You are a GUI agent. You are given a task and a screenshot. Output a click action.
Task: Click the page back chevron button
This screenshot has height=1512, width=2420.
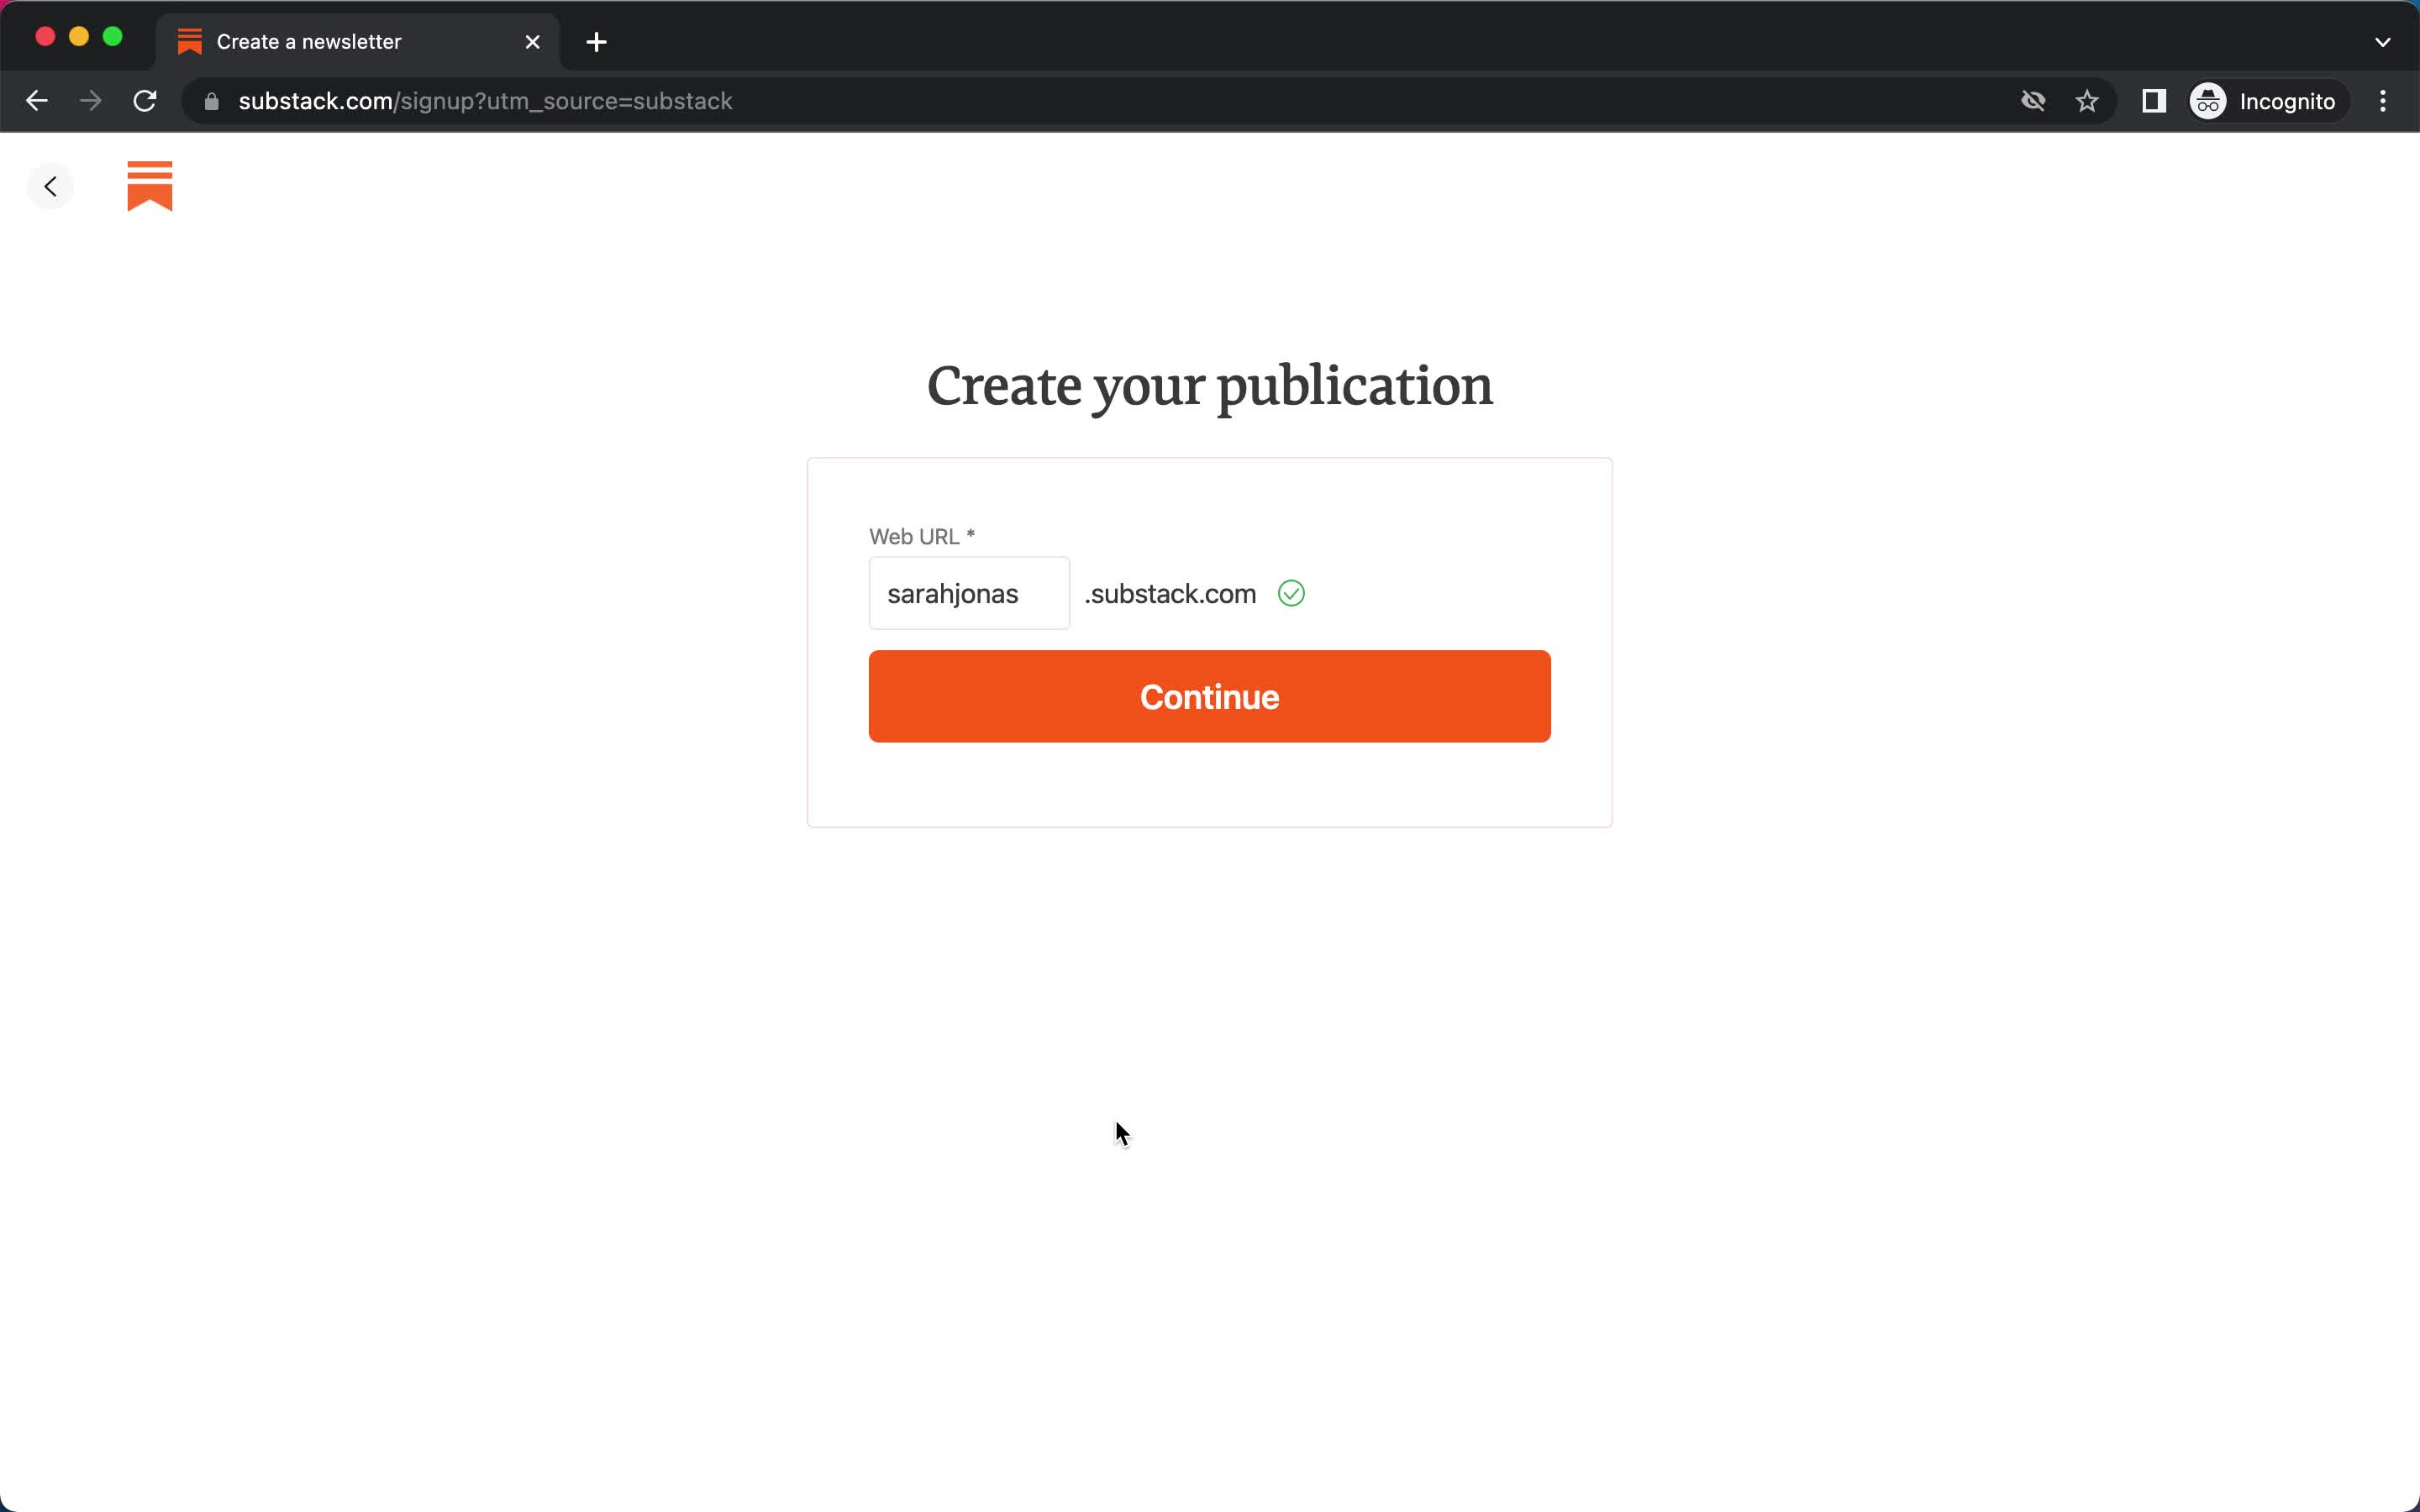pos(50,186)
